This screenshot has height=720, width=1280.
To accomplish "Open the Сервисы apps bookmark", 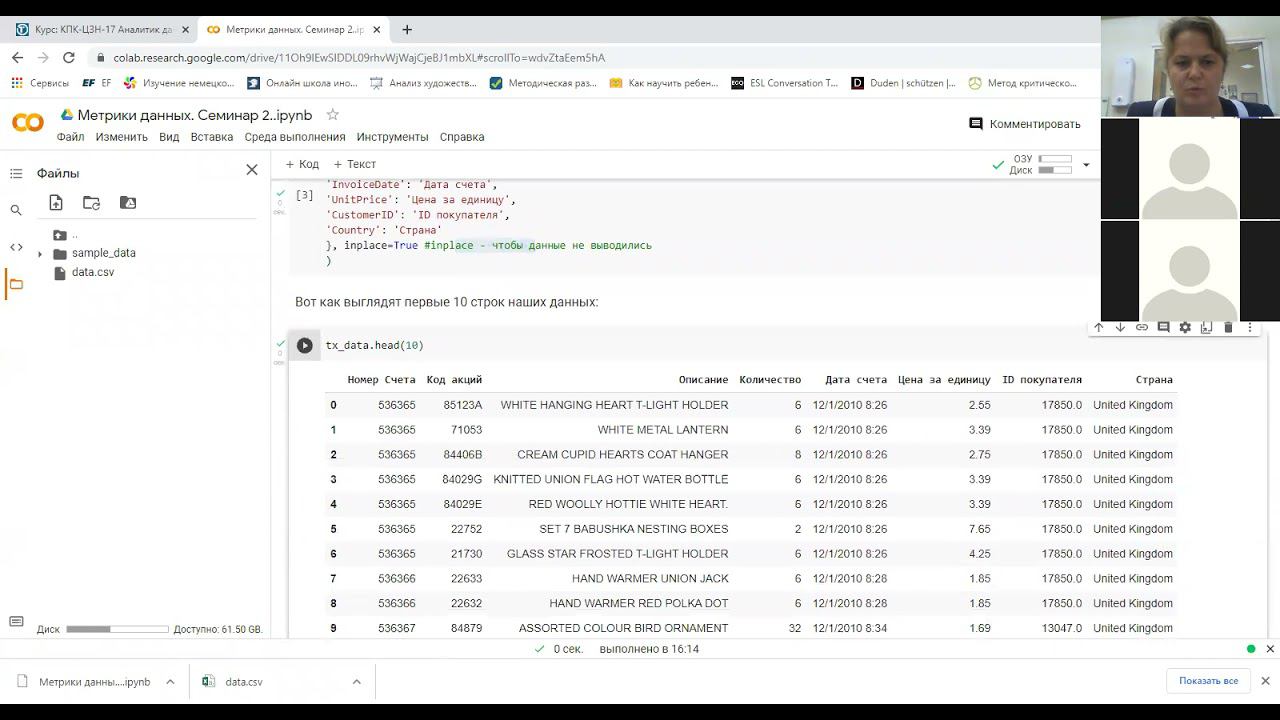I will click(x=40, y=83).
